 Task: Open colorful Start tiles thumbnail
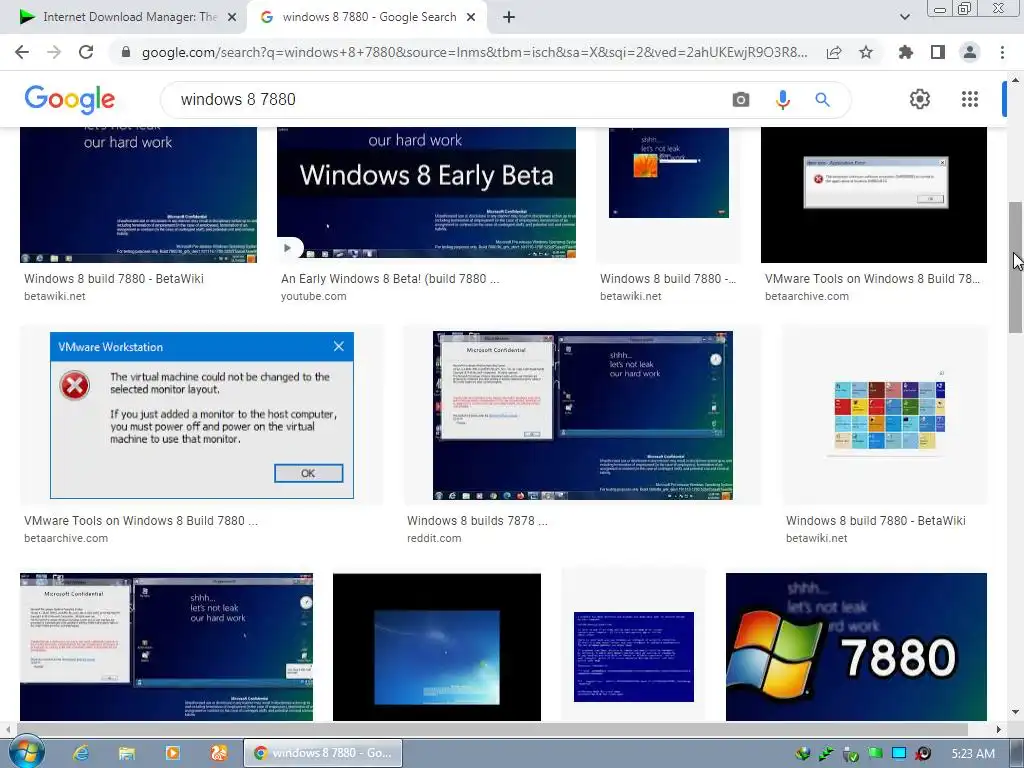[x=886, y=415]
